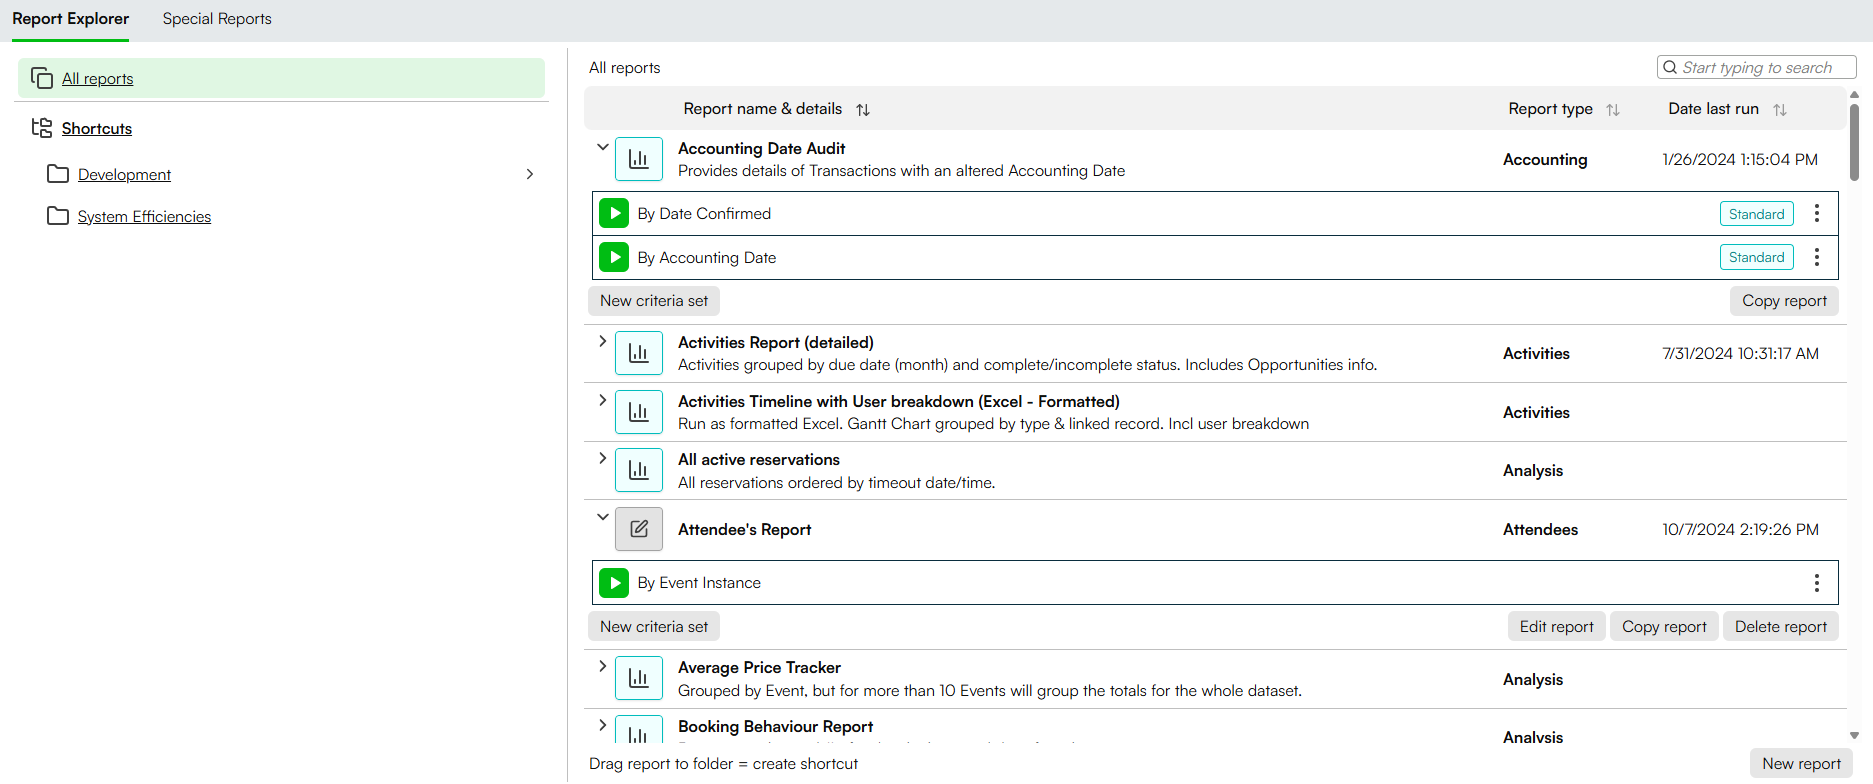This screenshot has width=1873, height=784.
Task: Expand the Booking Behaviour Report row
Action: (602, 725)
